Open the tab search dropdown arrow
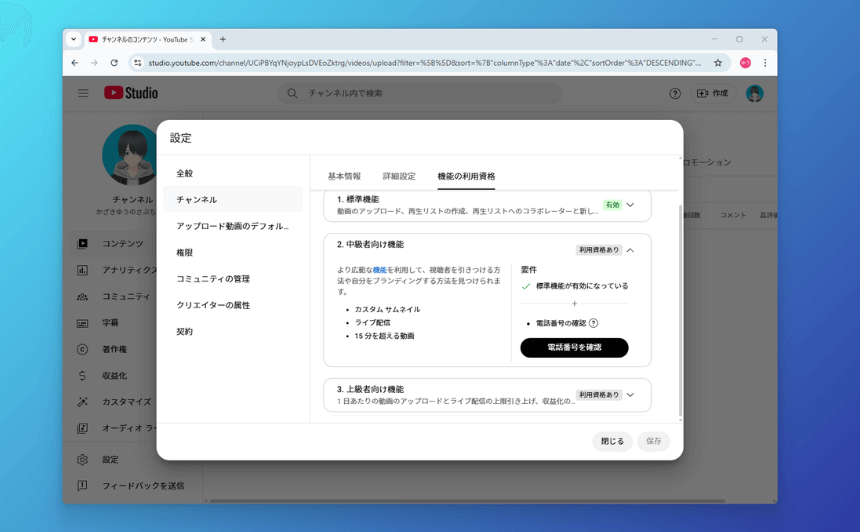Screen dimensions: 860x532 click(x=73, y=39)
